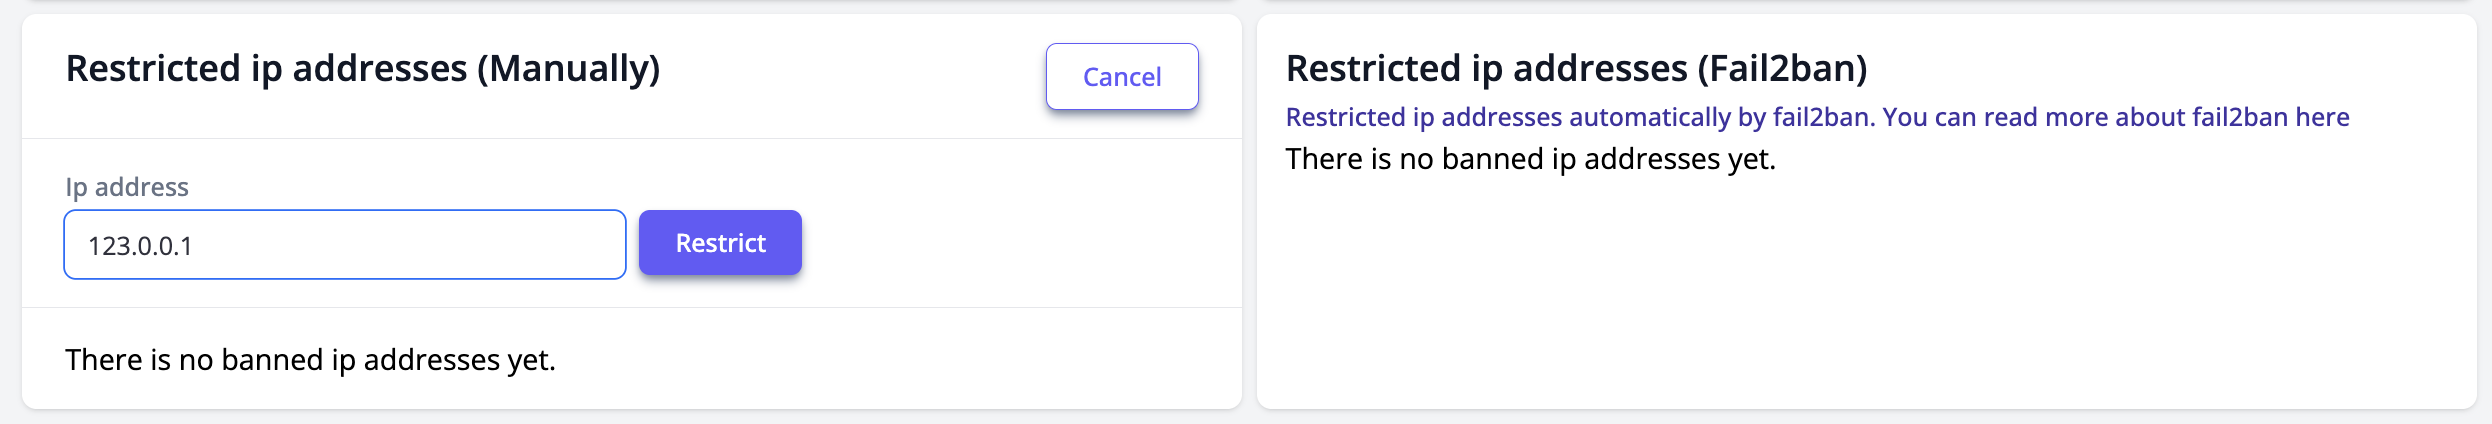Click blank area of the Fail2ban card
The image size is (2492, 424).
coord(1860,300)
